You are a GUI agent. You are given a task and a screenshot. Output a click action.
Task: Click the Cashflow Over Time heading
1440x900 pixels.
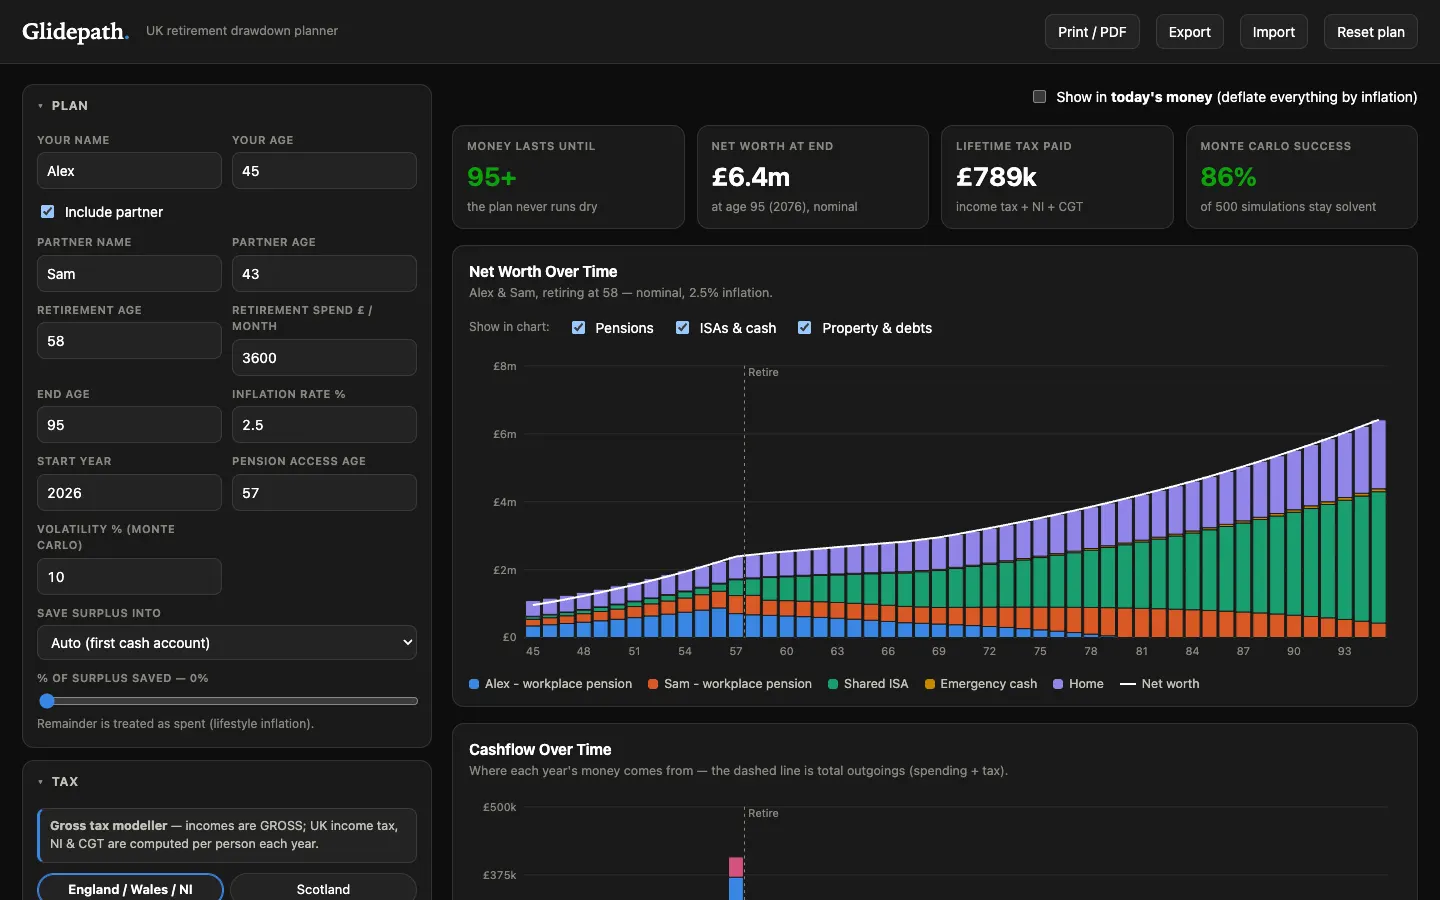click(x=540, y=750)
